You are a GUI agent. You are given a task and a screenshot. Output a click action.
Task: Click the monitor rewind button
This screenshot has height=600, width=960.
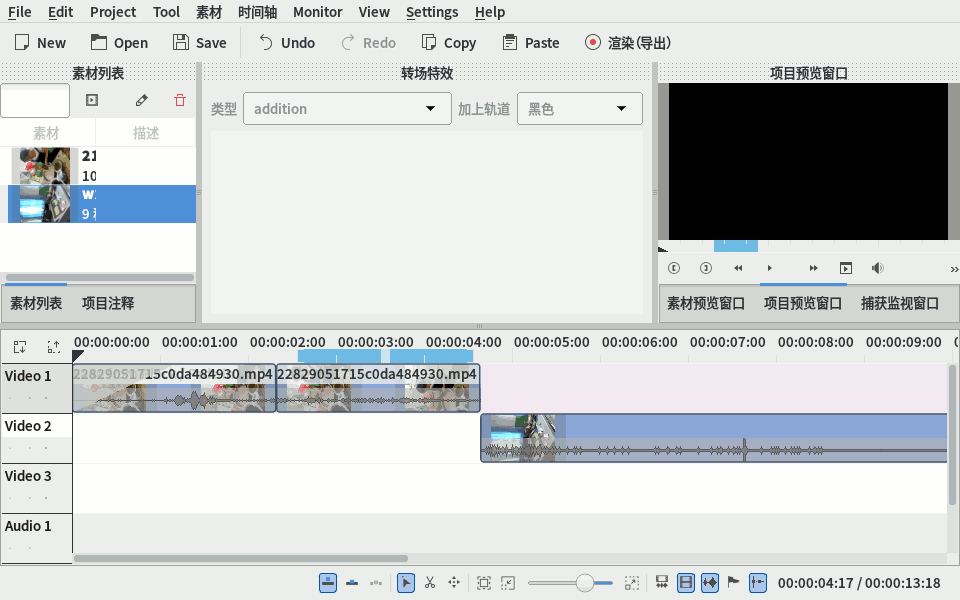[738, 268]
